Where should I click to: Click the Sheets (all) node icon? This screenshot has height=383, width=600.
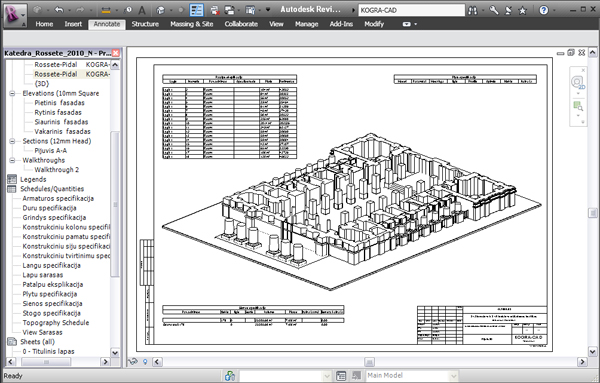(12, 342)
